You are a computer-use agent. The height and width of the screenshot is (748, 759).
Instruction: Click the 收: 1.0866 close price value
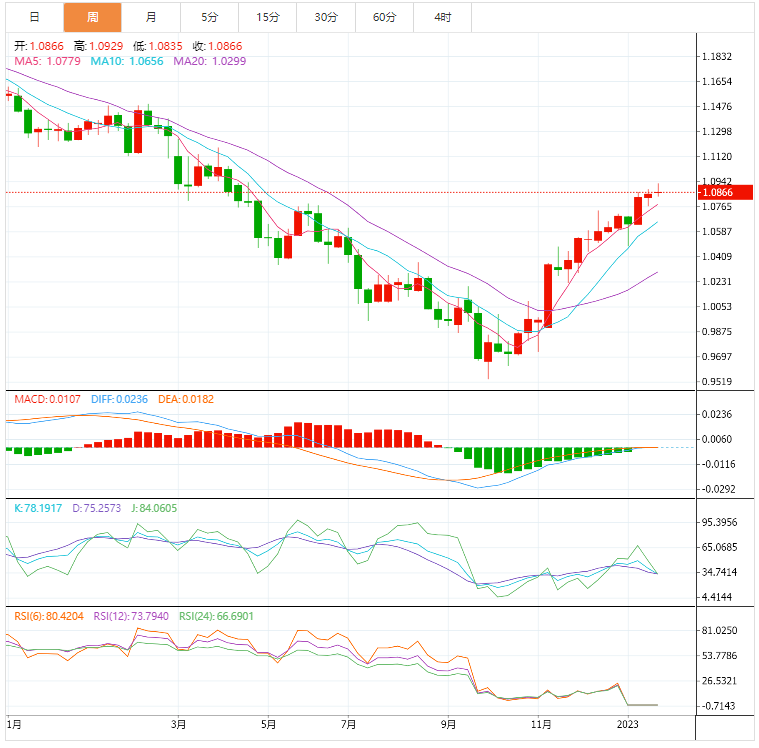tap(217, 46)
